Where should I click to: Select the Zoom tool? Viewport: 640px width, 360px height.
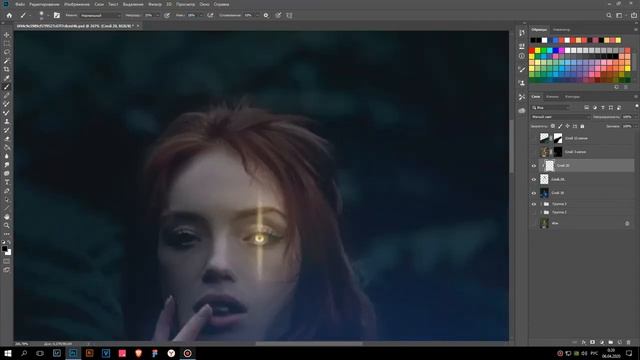[x=7, y=225]
